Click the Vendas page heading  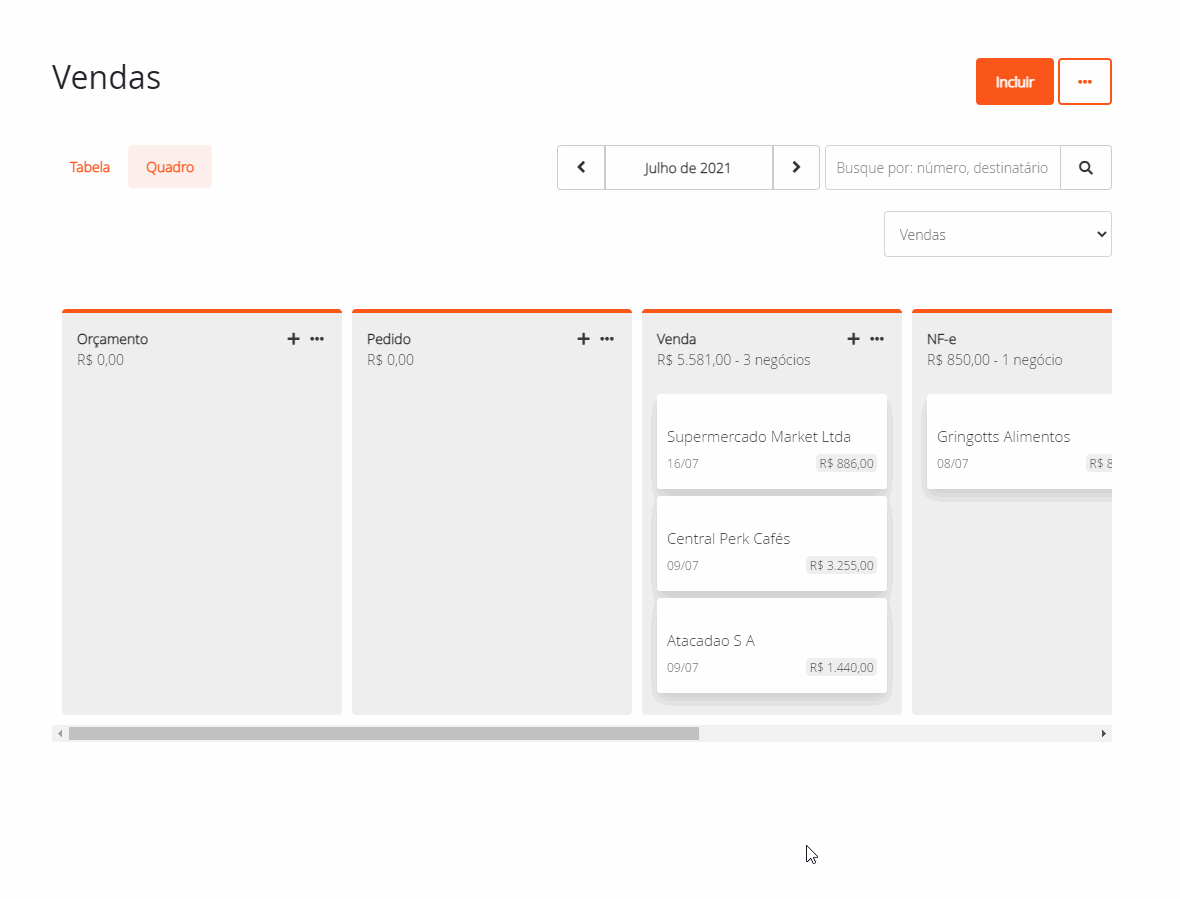[107, 77]
